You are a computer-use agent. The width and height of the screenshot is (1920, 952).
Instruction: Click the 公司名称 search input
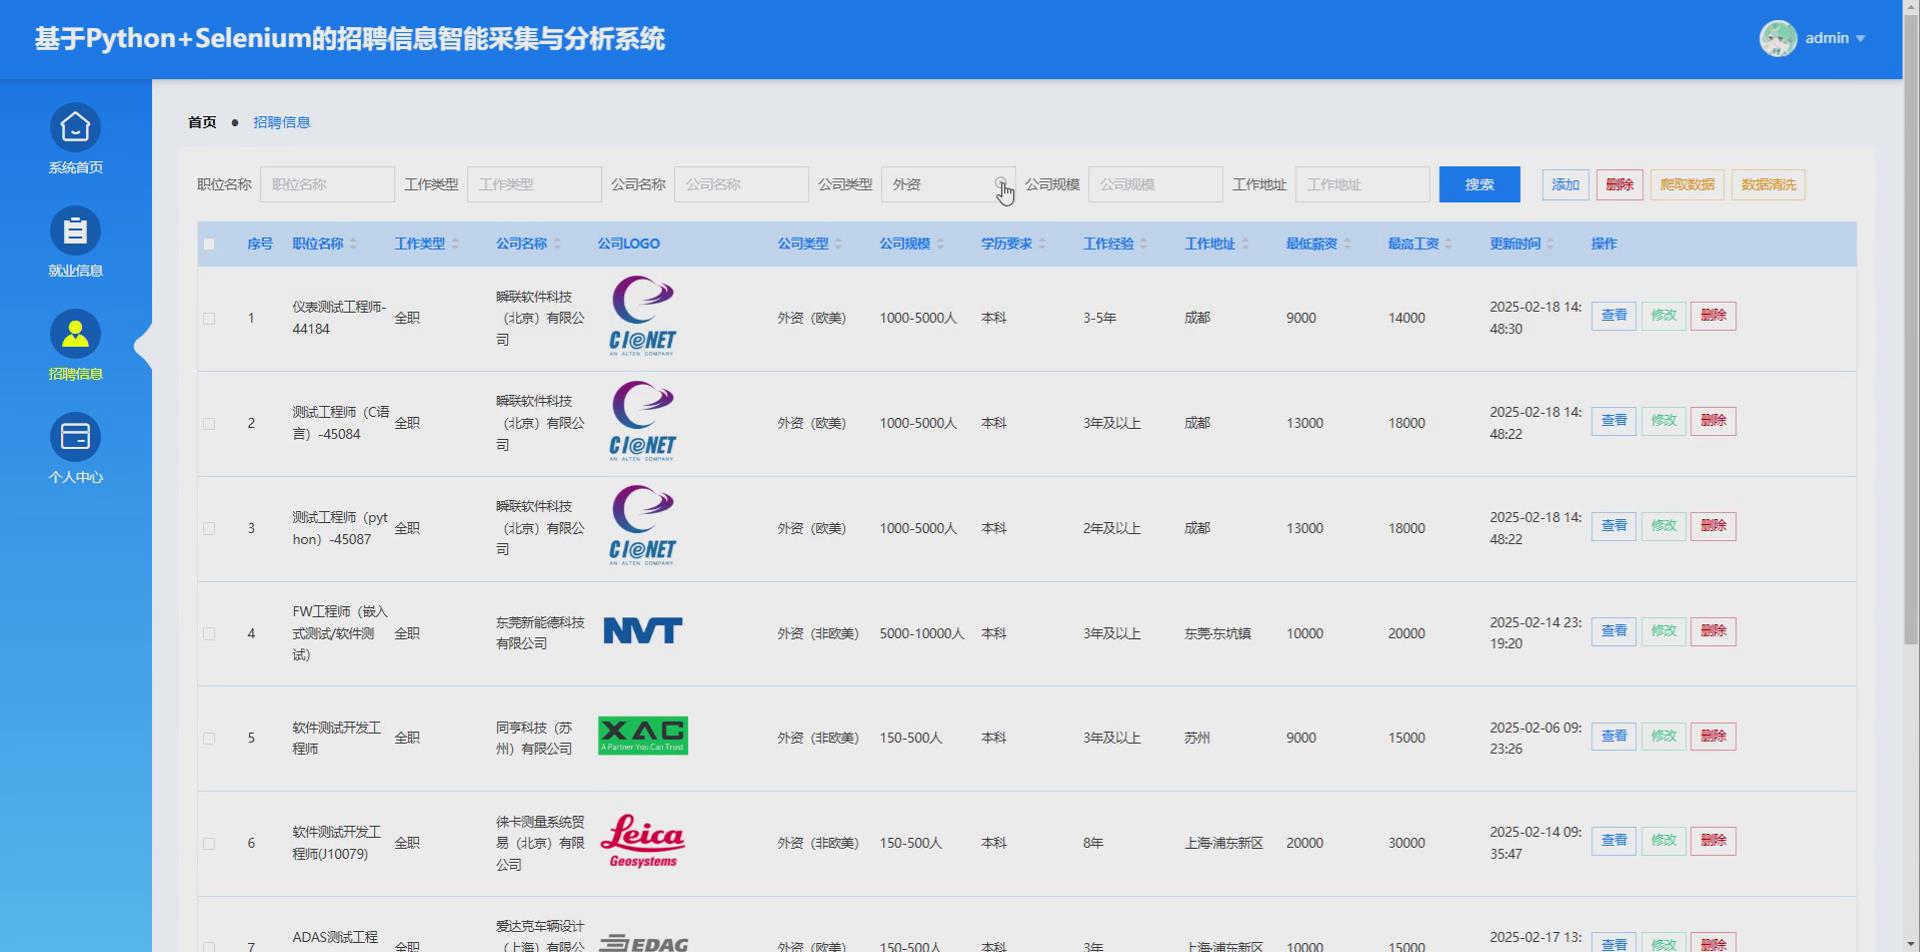click(741, 184)
